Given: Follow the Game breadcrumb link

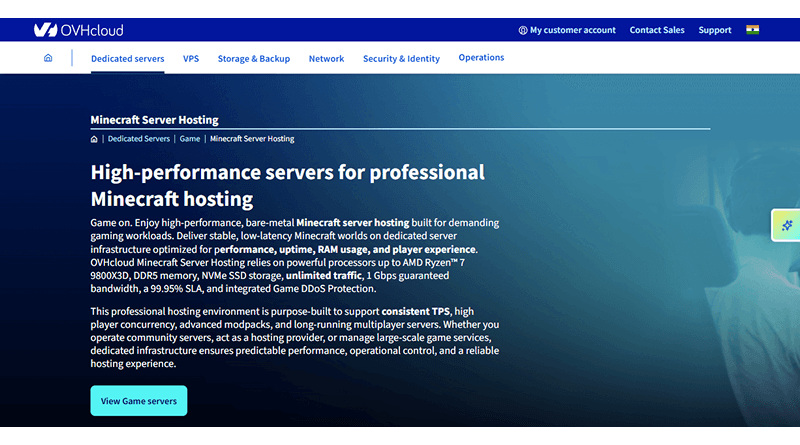Looking at the screenshot, I should pos(189,139).
